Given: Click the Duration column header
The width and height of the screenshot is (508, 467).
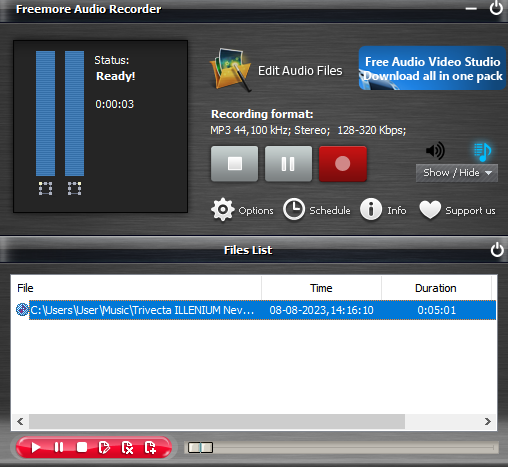Looking at the screenshot, I should (x=436, y=288).
